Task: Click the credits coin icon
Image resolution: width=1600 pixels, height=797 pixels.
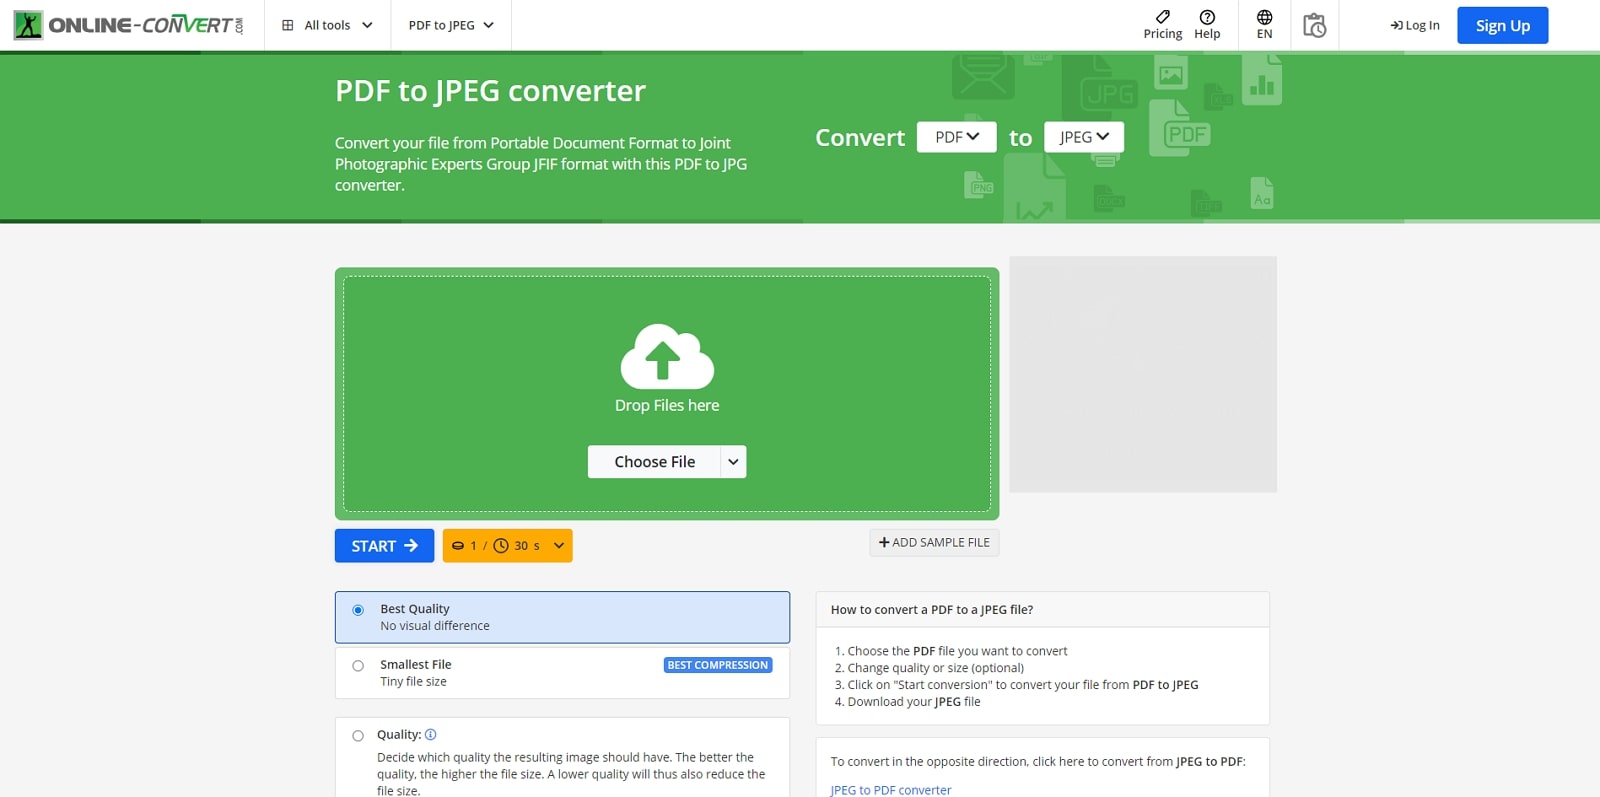Action: (458, 546)
